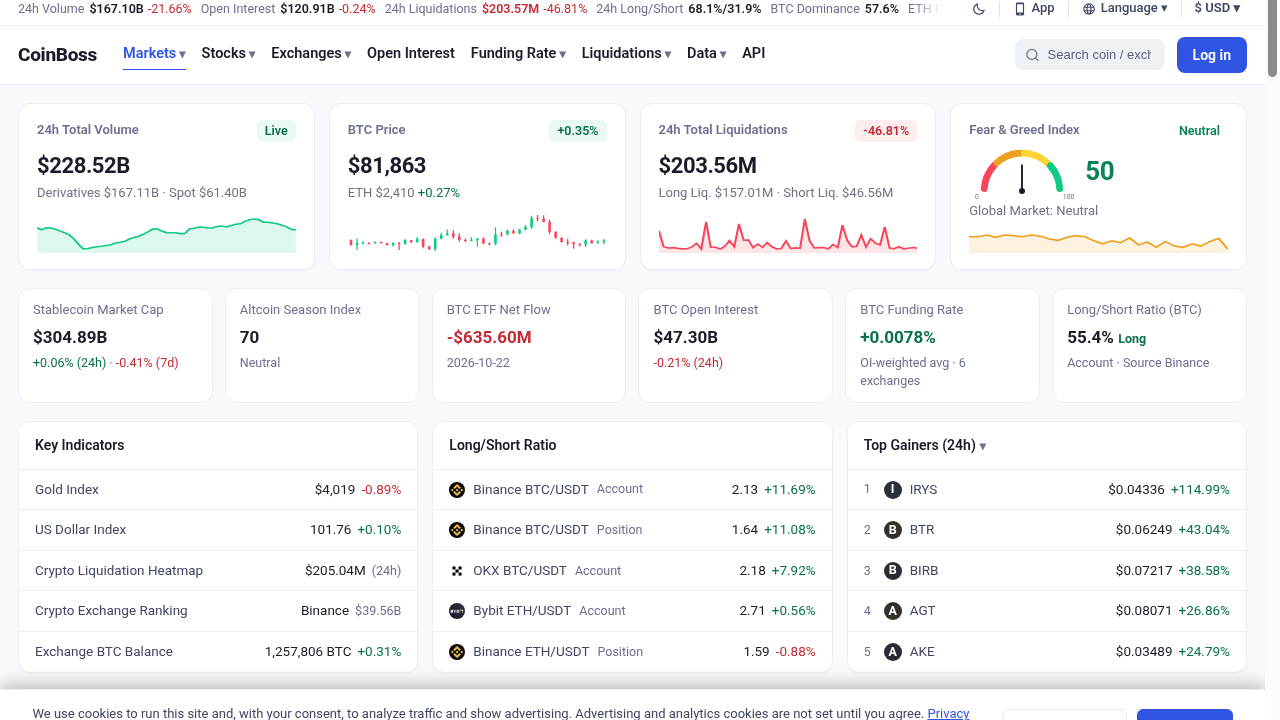Click Binance icon in BTC/USDT Position row

[x=457, y=530]
